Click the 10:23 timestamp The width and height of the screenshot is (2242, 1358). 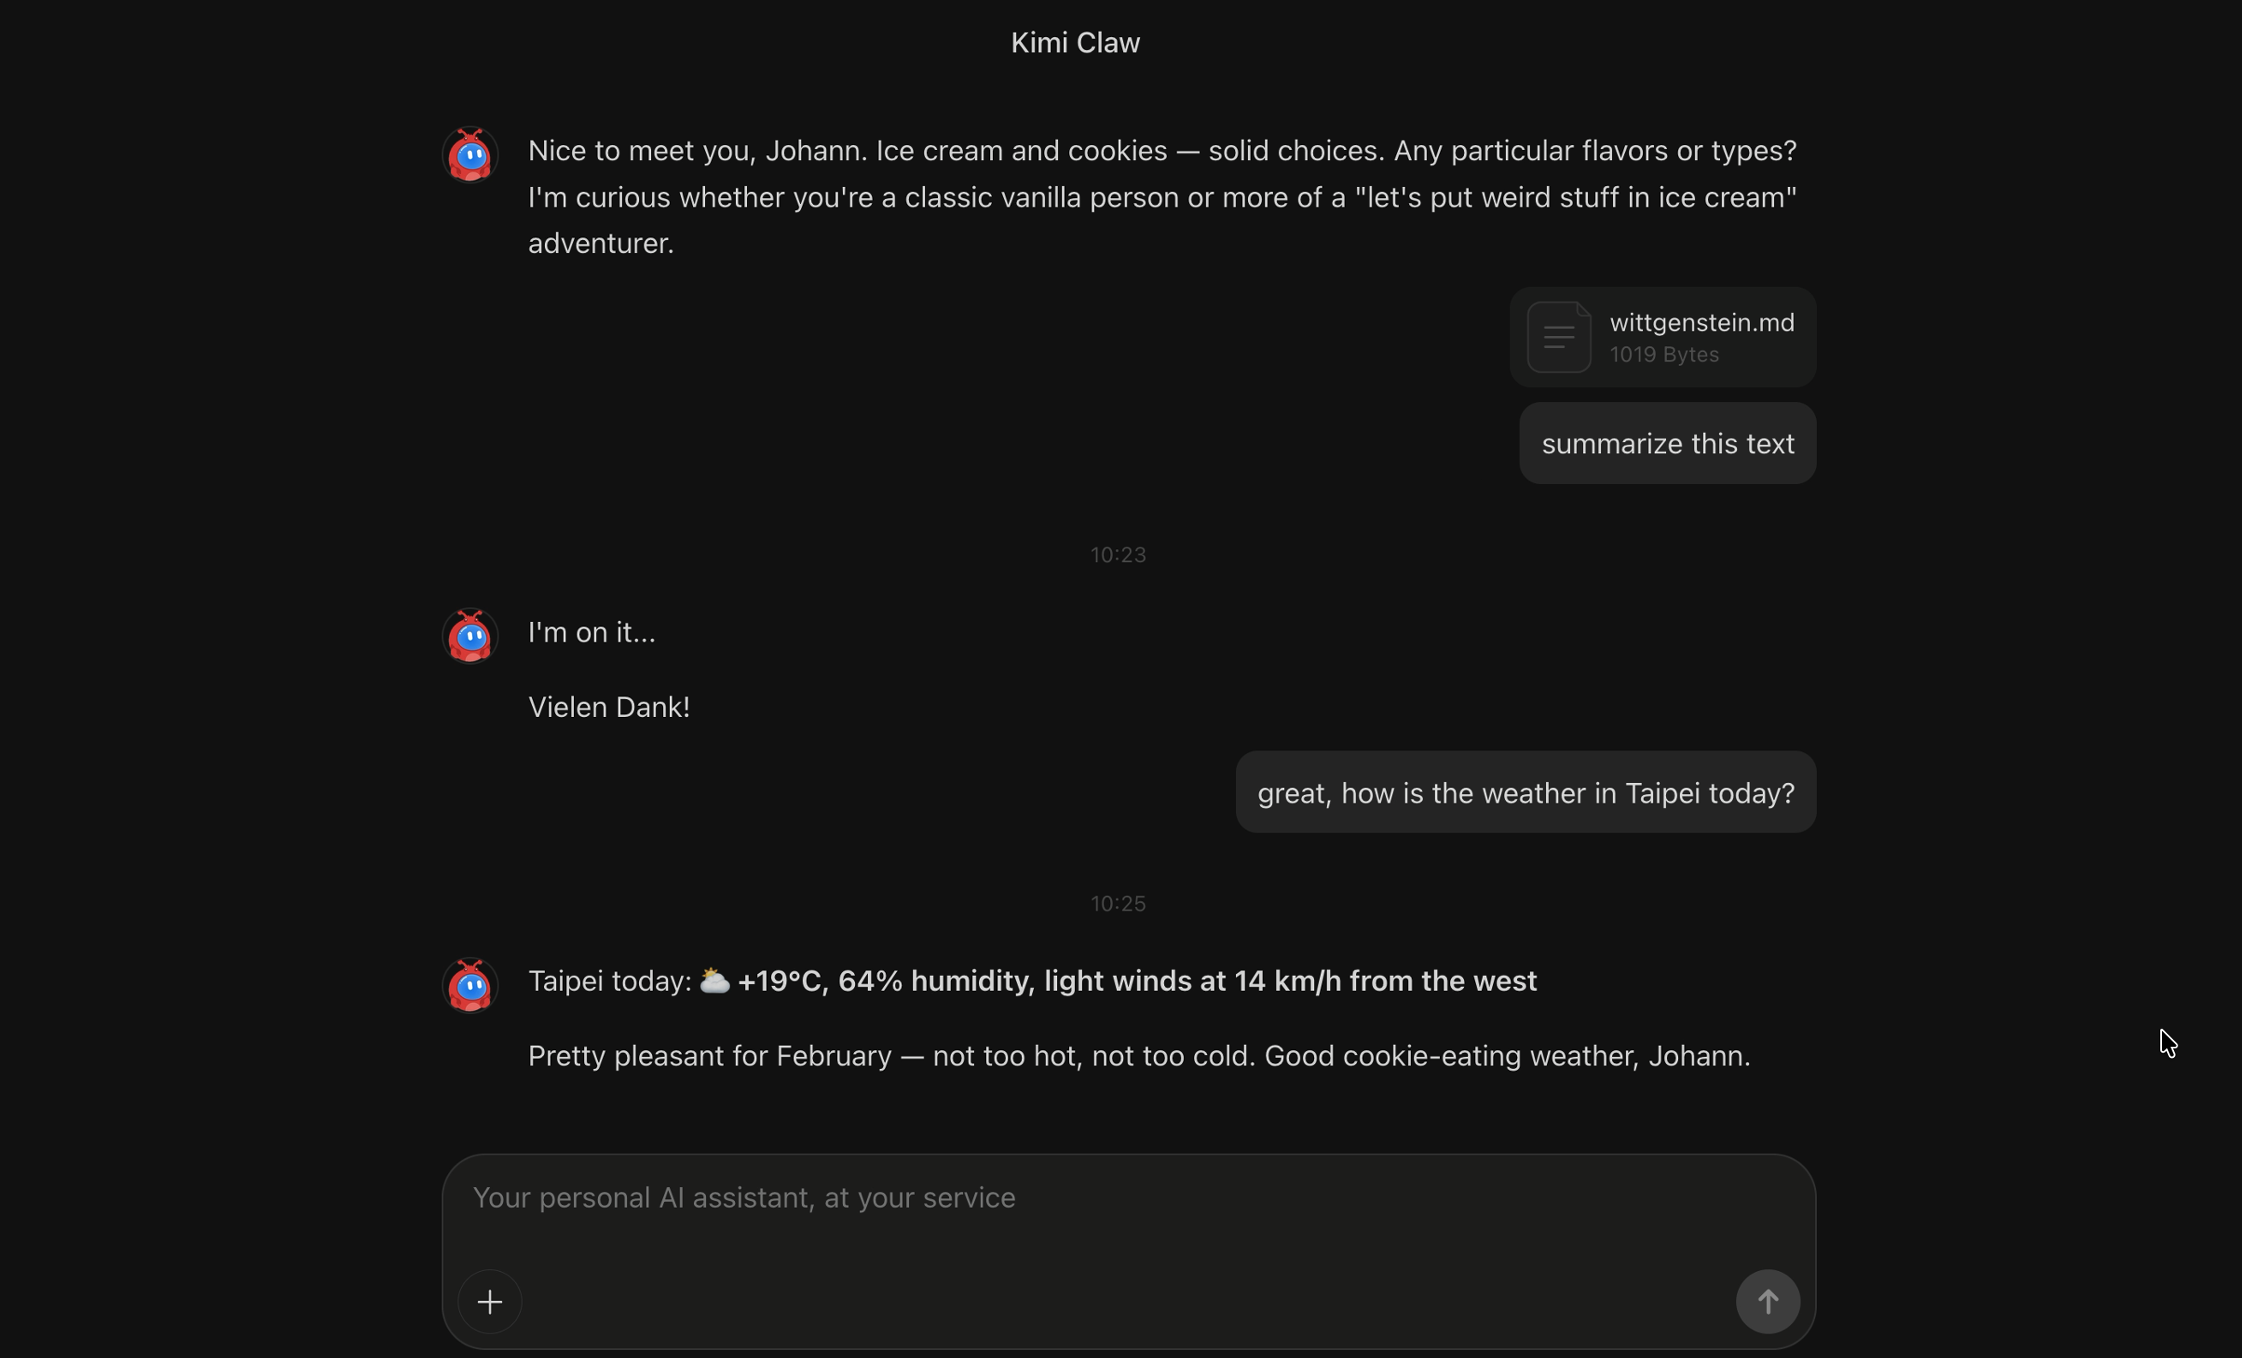click(x=1118, y=555)
